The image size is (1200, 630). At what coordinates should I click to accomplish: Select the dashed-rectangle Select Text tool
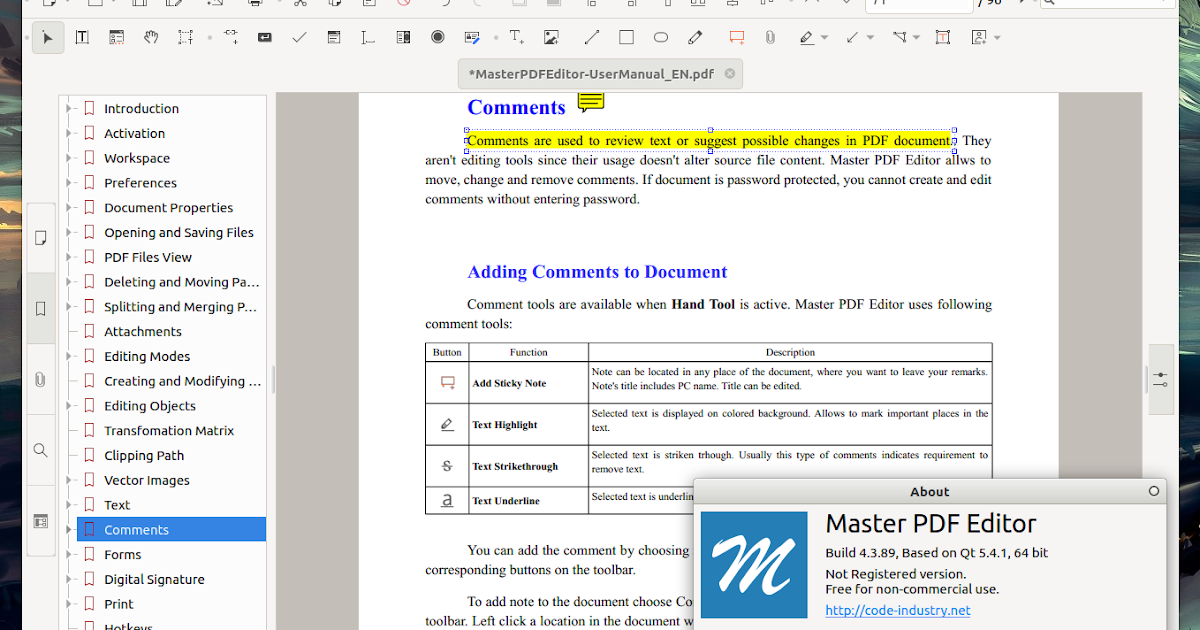186,38
